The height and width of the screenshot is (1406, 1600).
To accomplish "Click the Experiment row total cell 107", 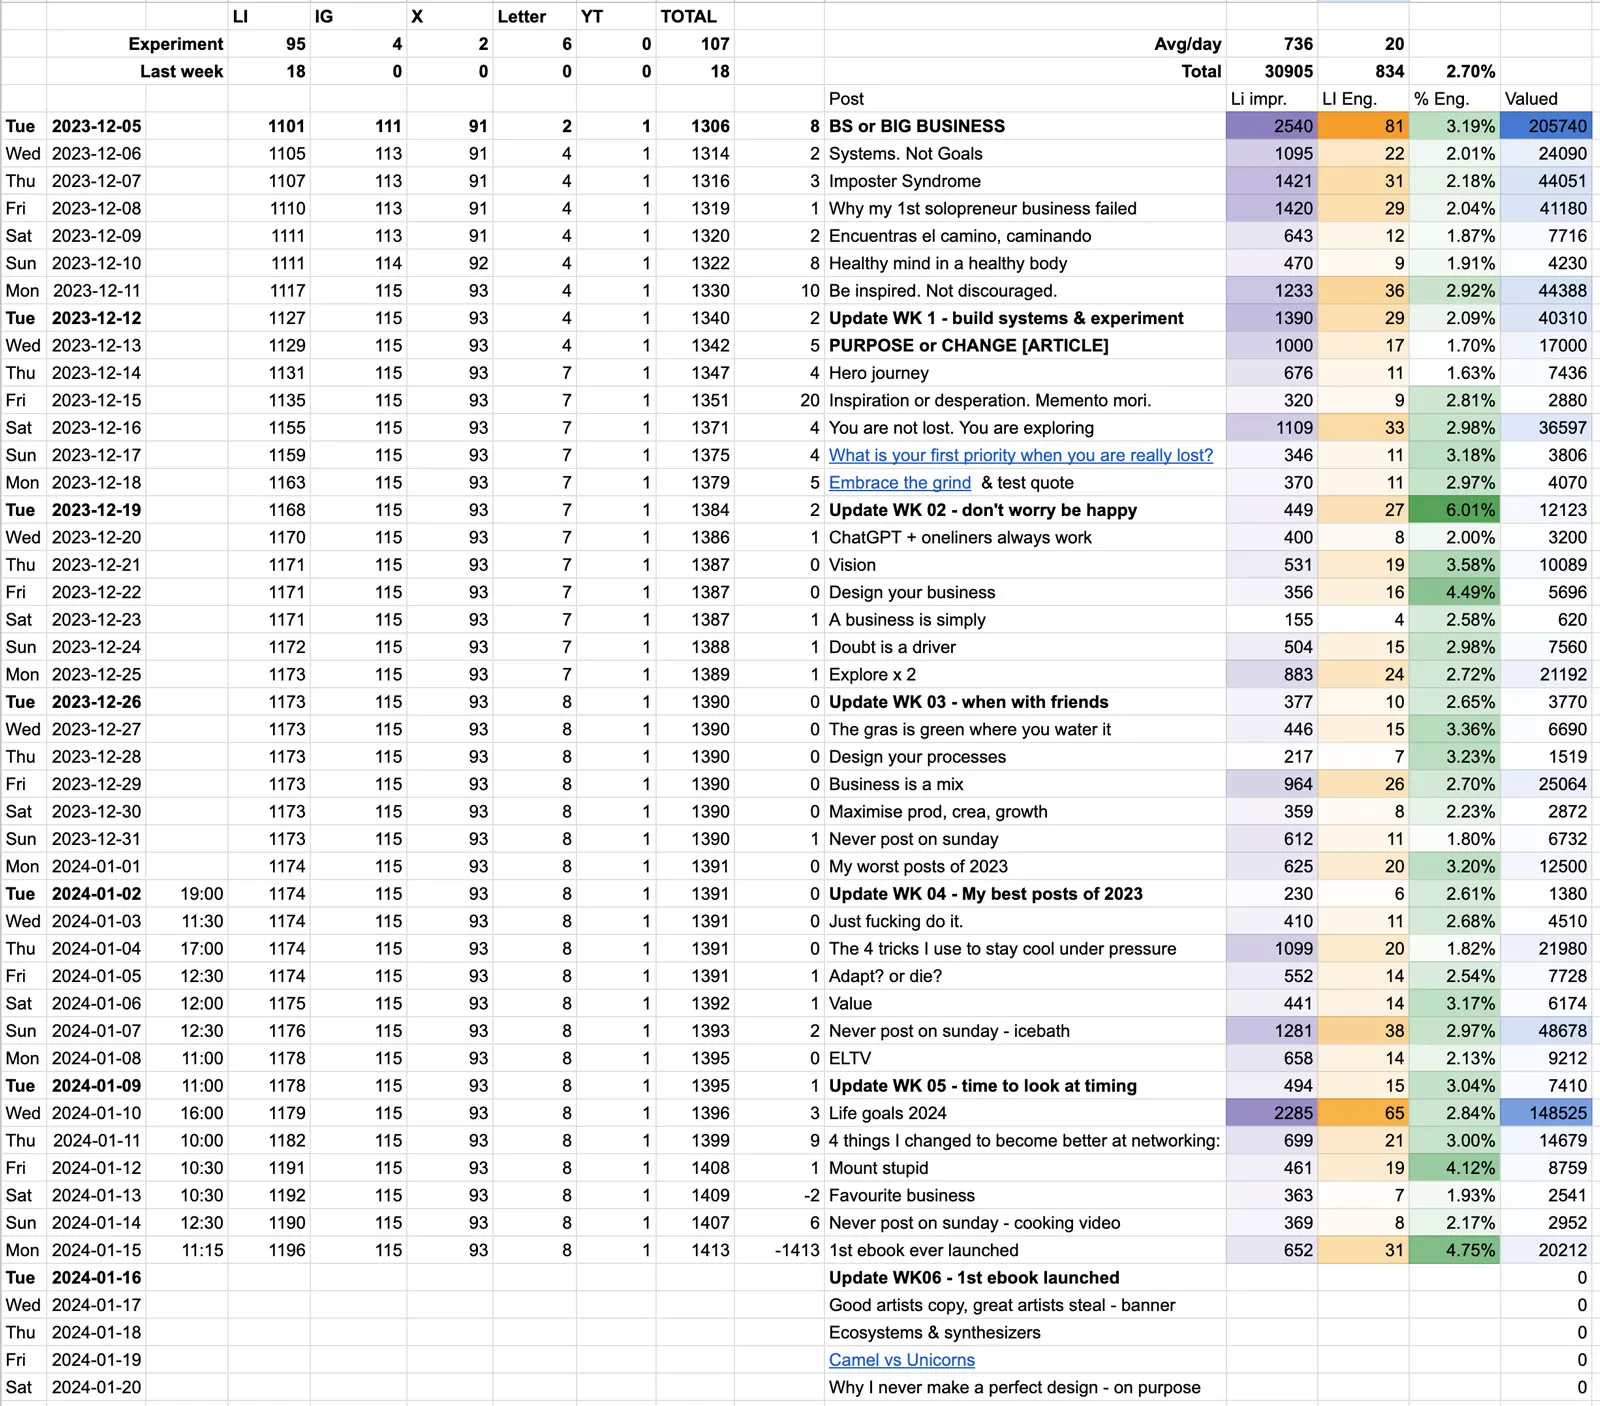I will tap(695, 44).
